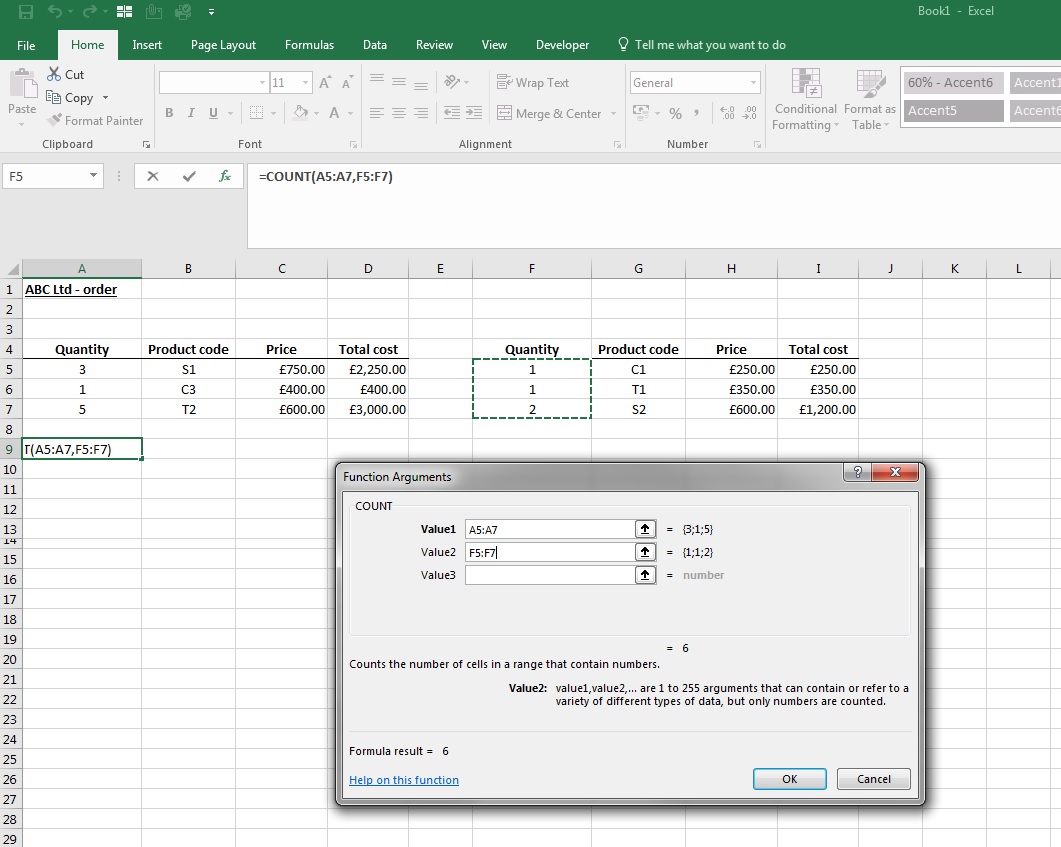Click the Paste clipboard icon

[22, 84]
